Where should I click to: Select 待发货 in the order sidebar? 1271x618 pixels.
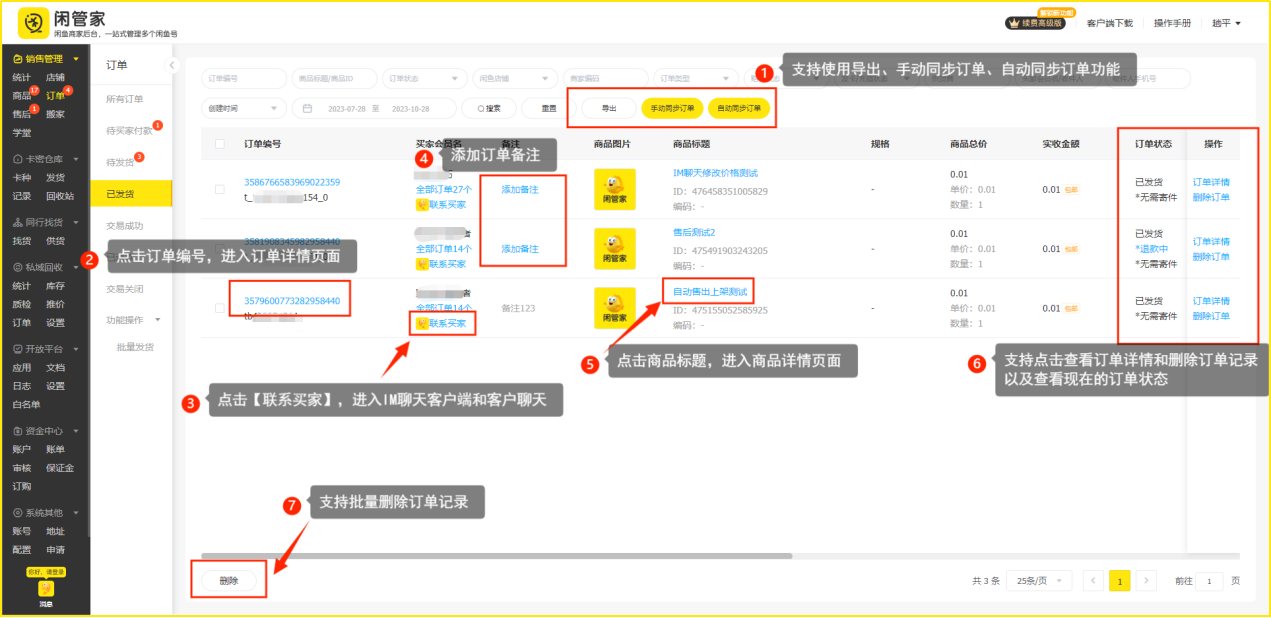coord(120,161)
